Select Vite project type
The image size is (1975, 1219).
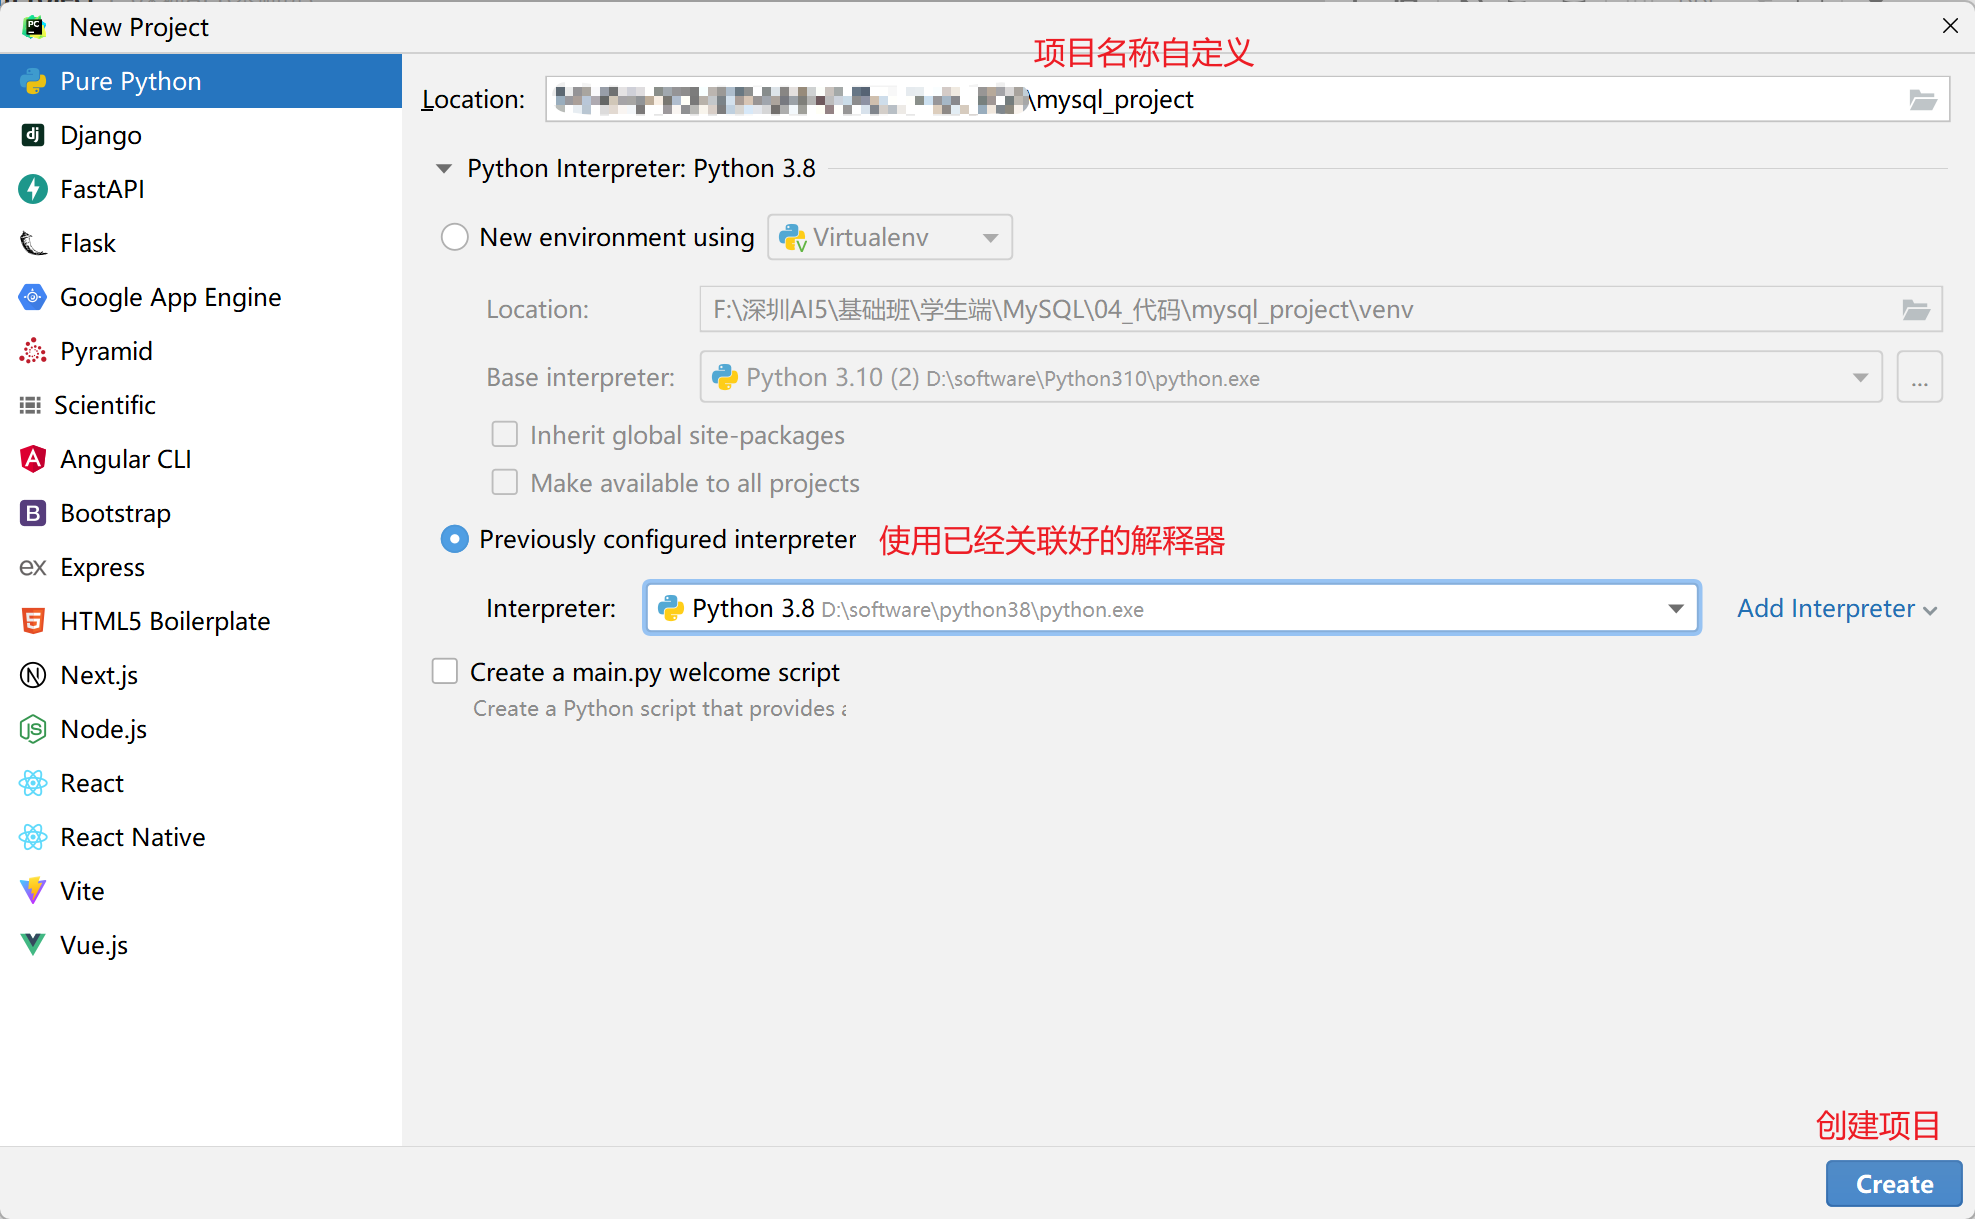pos(201,891)
